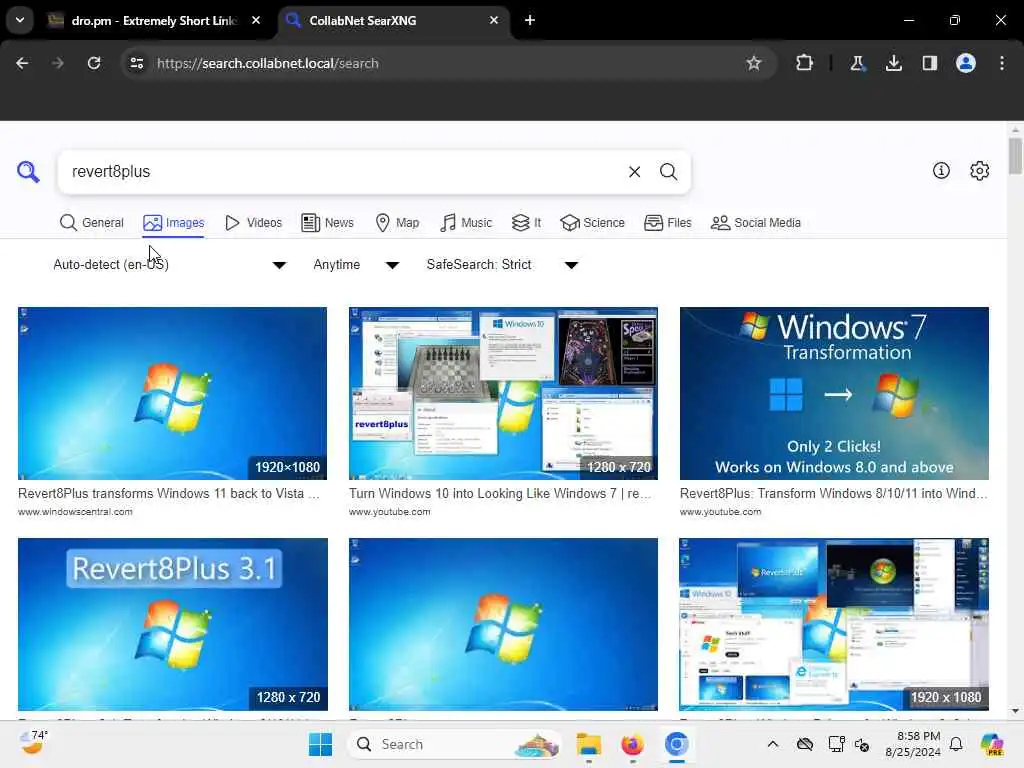The image size is (1024, 768).
Task: Open Chrome Labs flask icon
Action: 857,63
